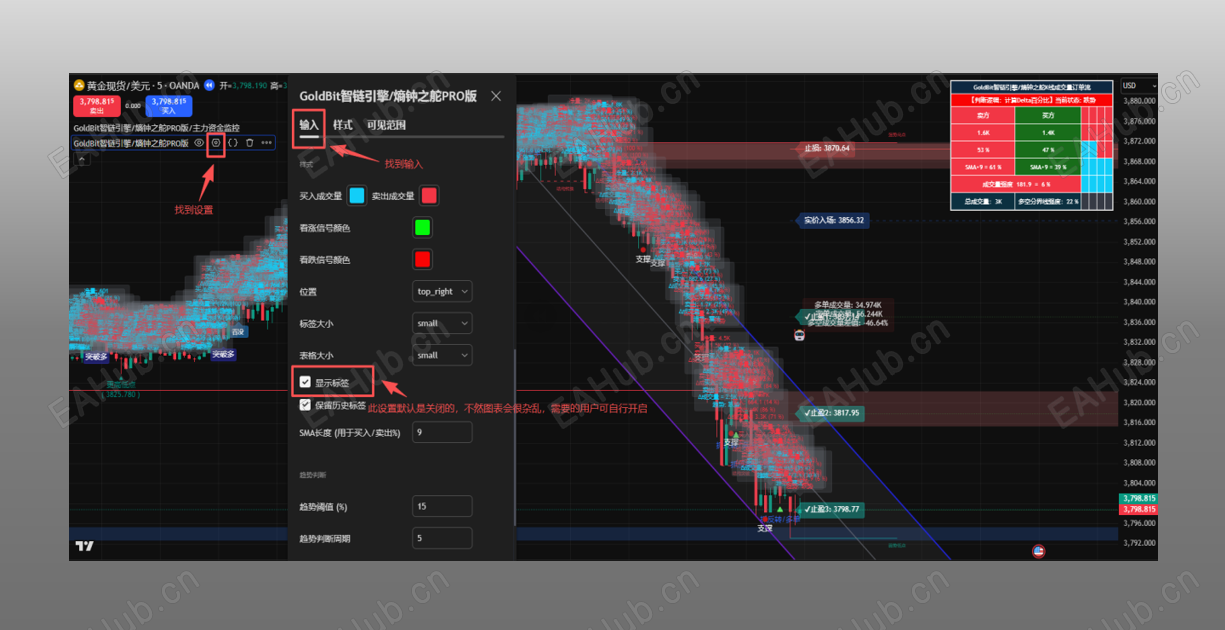The width and height of the screenshot is (1225, 630).
Task: Switch to the 样式 tab
Action: [x=342, y=125]
